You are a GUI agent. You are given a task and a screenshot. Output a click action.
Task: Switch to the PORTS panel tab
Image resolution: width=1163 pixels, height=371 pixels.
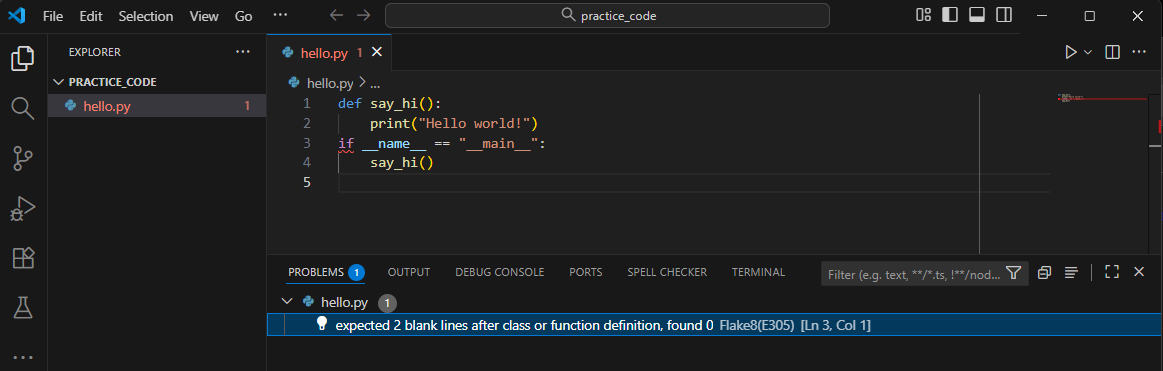(586, 272)
